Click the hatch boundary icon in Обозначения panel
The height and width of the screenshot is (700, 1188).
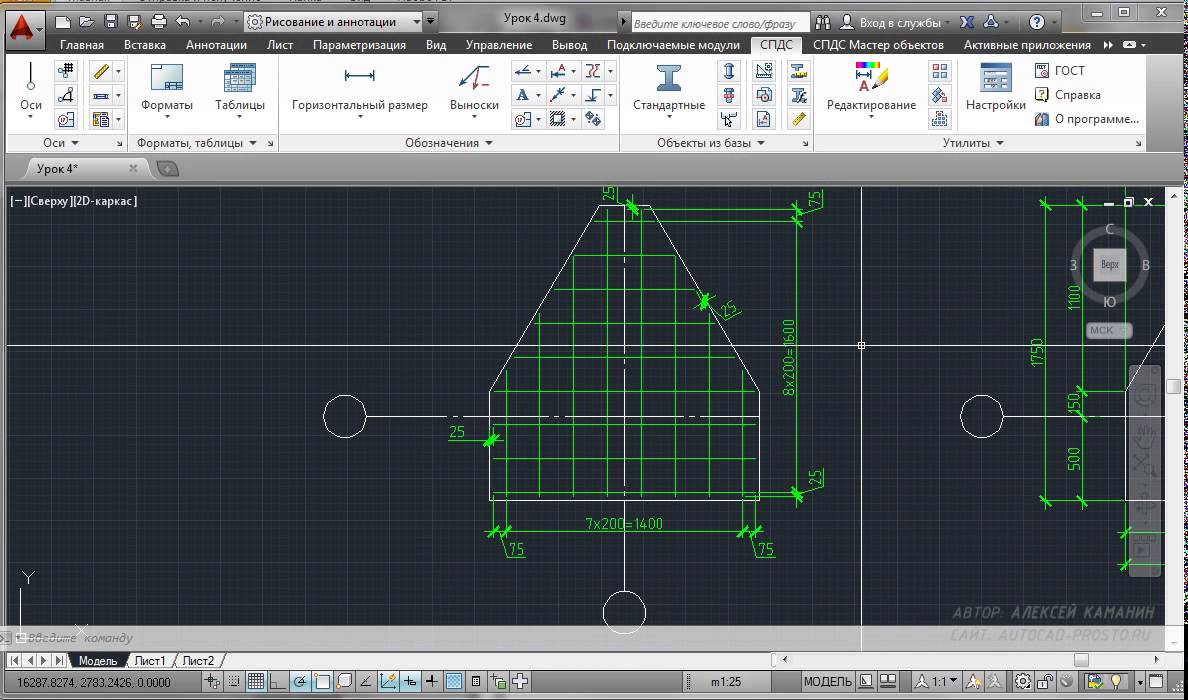(x=558, y=119)
